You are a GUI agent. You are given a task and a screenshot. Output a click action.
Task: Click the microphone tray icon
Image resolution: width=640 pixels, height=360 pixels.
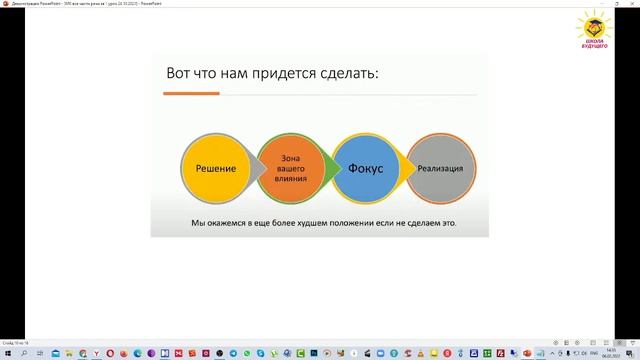(568, 353)
